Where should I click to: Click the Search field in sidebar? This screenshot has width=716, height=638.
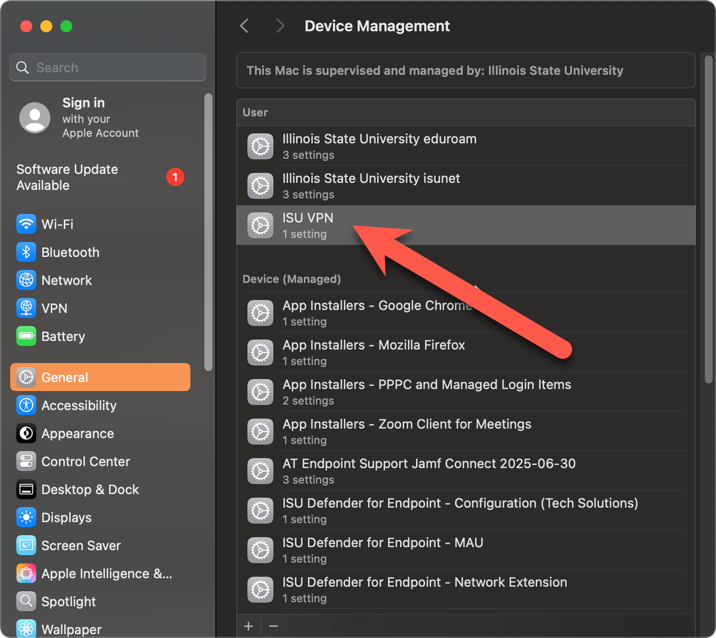click(x=108, y=67)
